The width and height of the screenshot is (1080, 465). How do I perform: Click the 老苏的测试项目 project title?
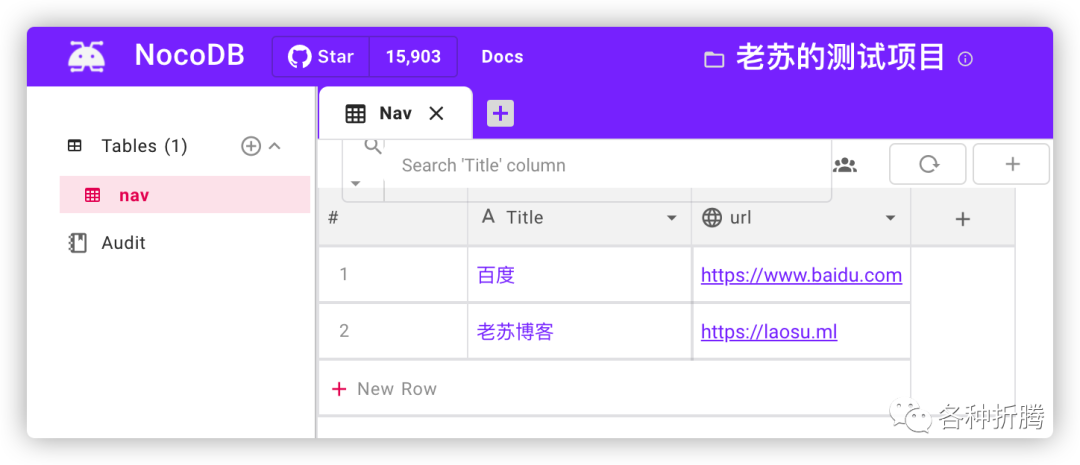tap(840, 57)
